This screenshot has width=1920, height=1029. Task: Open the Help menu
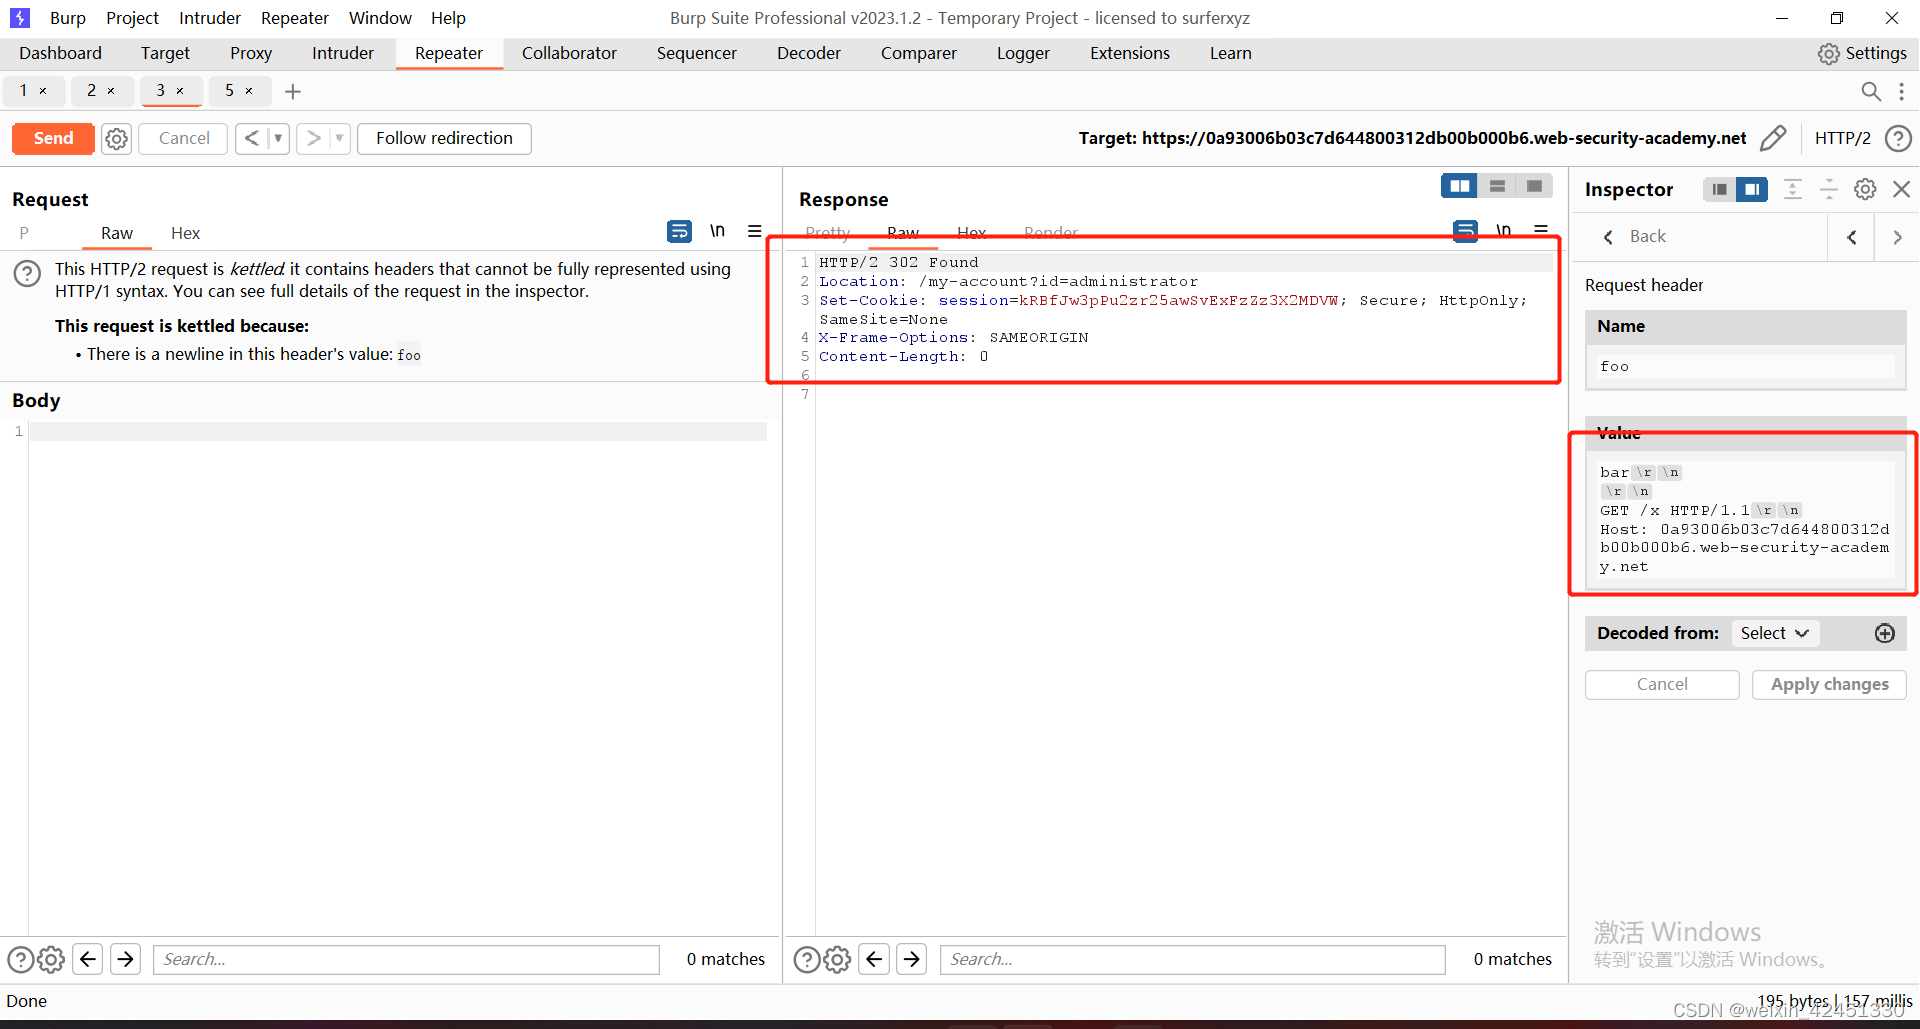(x=448, y=18)
